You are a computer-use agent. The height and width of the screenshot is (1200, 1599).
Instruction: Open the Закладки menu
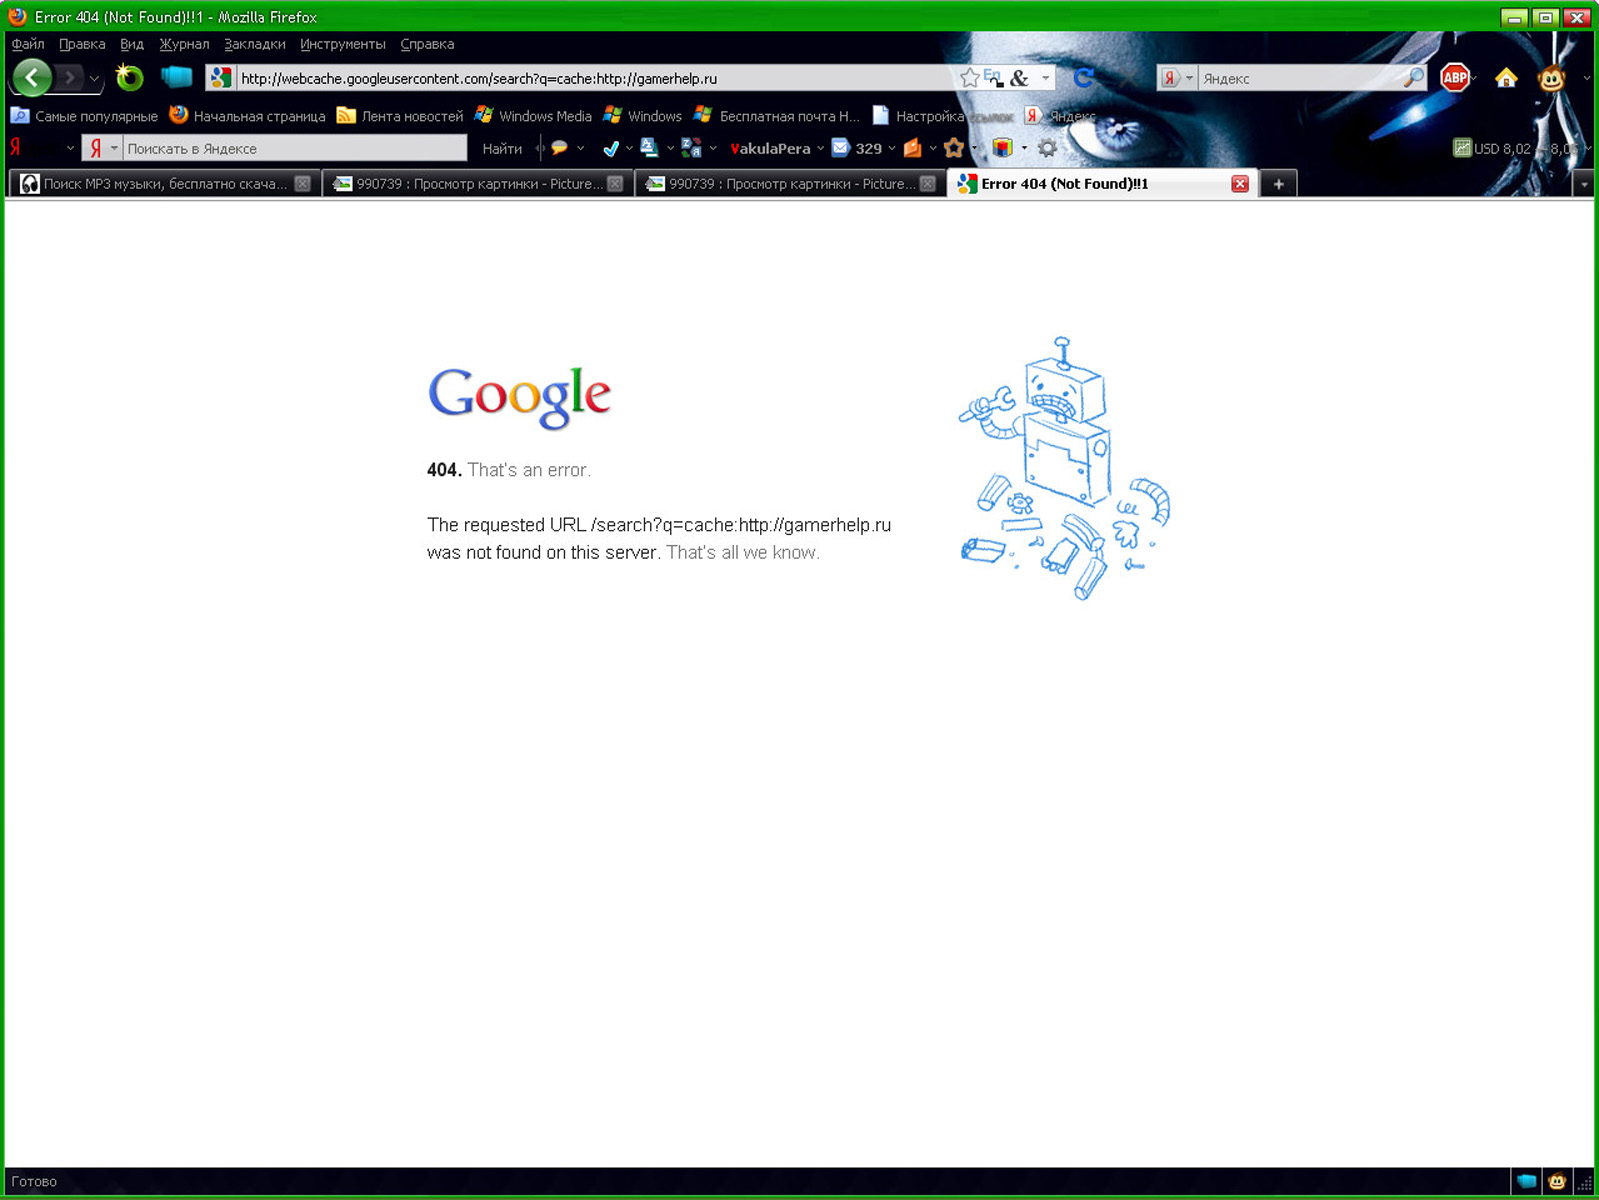pyautogui.click(x=255, y=44)
